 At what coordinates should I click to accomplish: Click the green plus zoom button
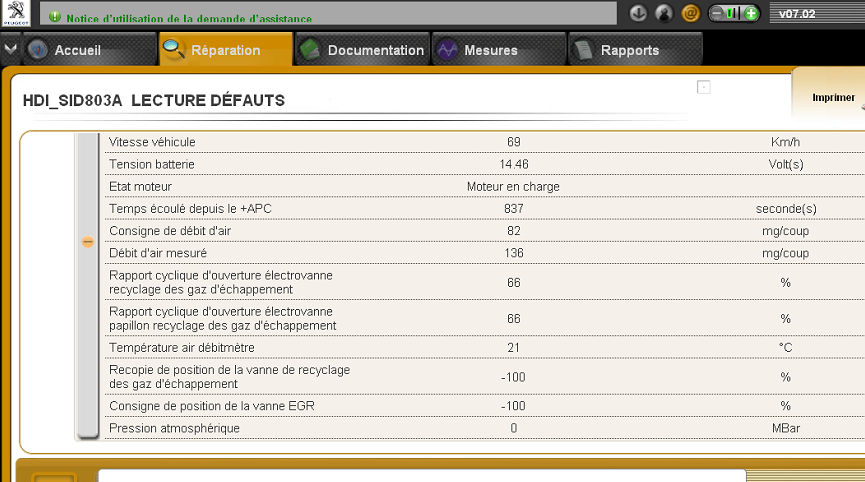point(751,13)
